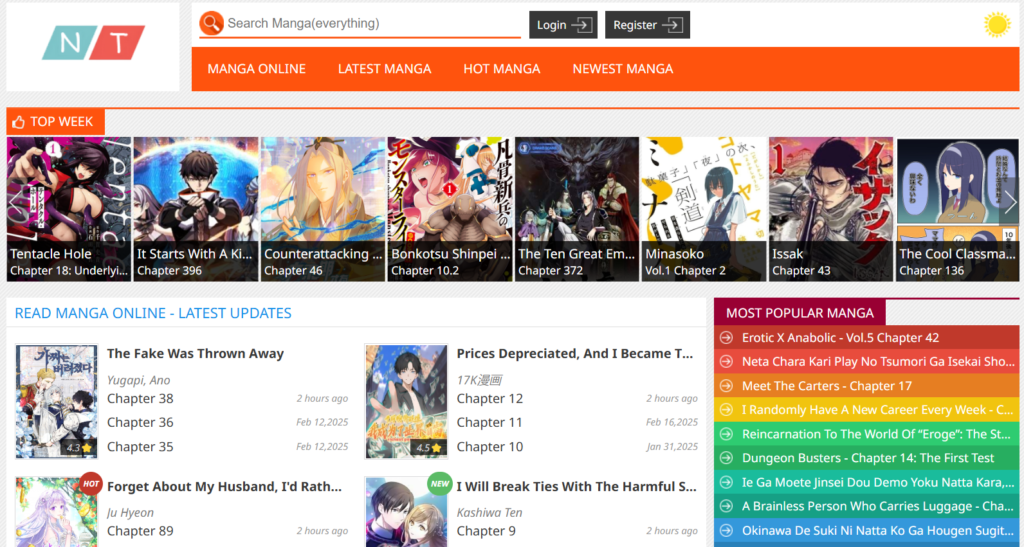Select the MOST POPULAR MANGA tab
Image resolution: width=1024 pixels, height=547 pixels.
[799, 313]
